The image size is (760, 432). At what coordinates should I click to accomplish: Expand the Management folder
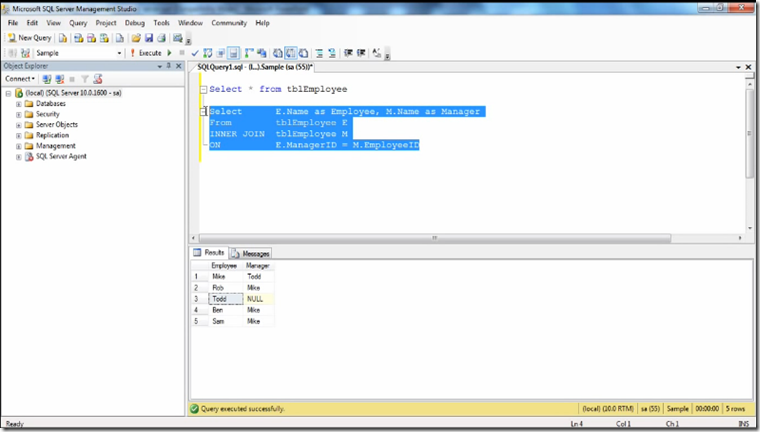(18, 146)
